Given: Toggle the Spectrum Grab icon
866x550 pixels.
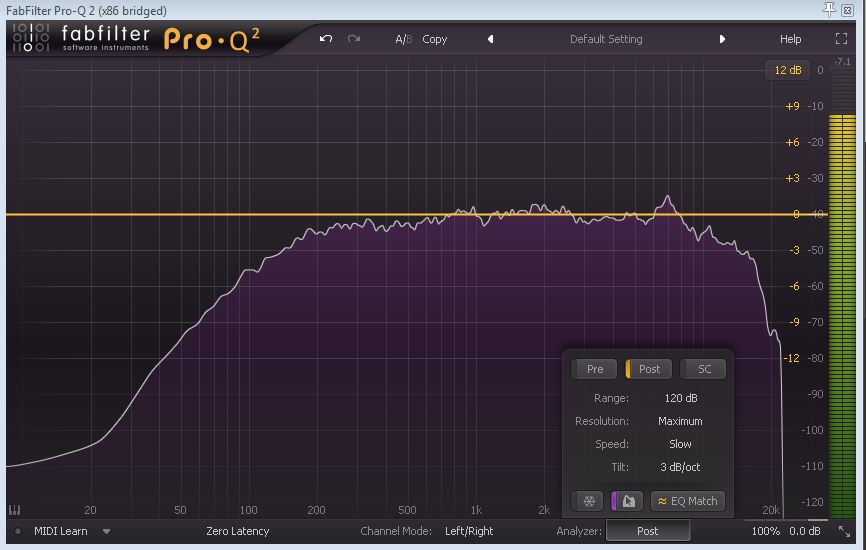Looking at the screenshot, I should [x=626, y=501].
